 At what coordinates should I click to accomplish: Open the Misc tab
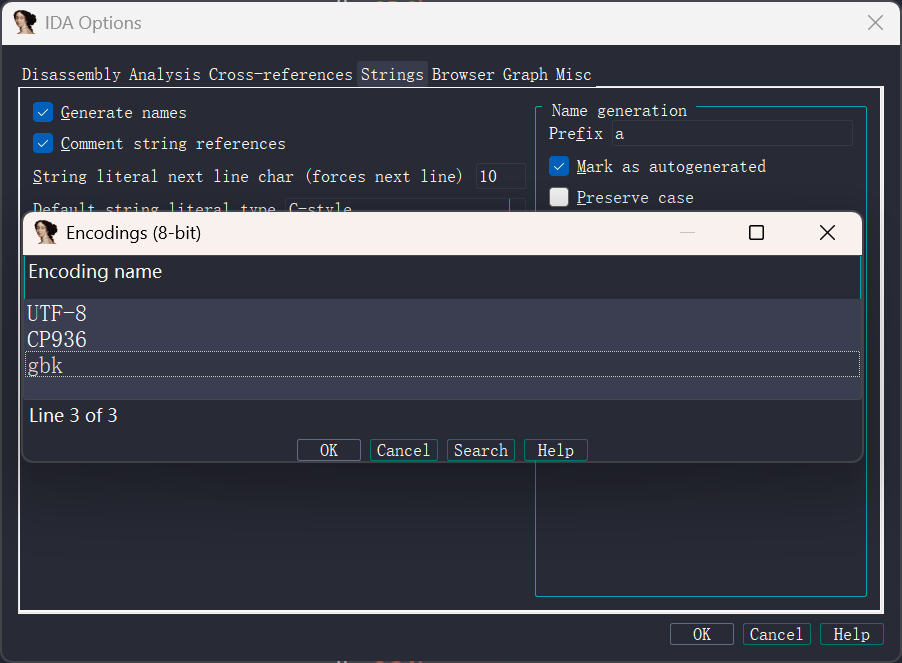[x=574, y=75]
